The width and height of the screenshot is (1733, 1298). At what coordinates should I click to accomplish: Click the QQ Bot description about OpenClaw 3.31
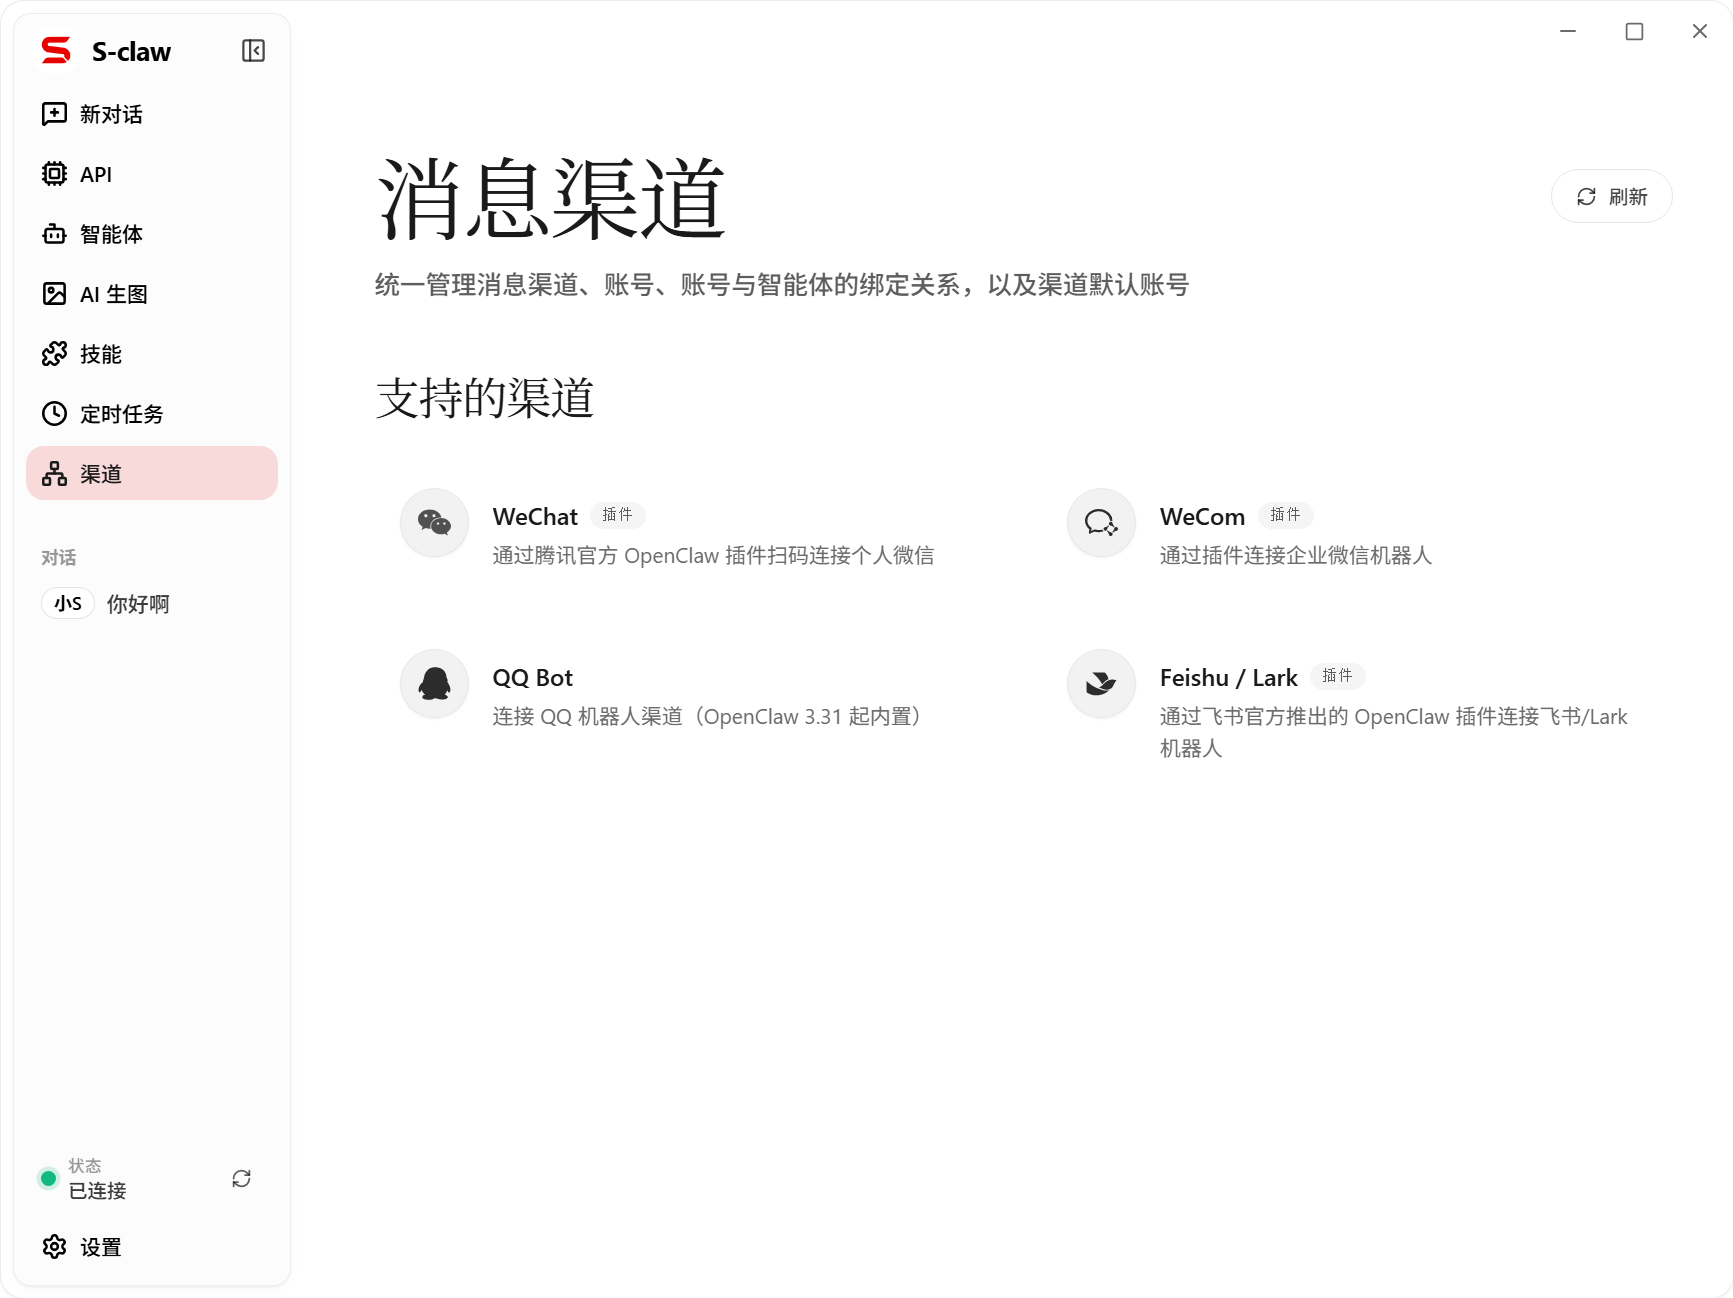pyautogui.click(x=706, y=717)
